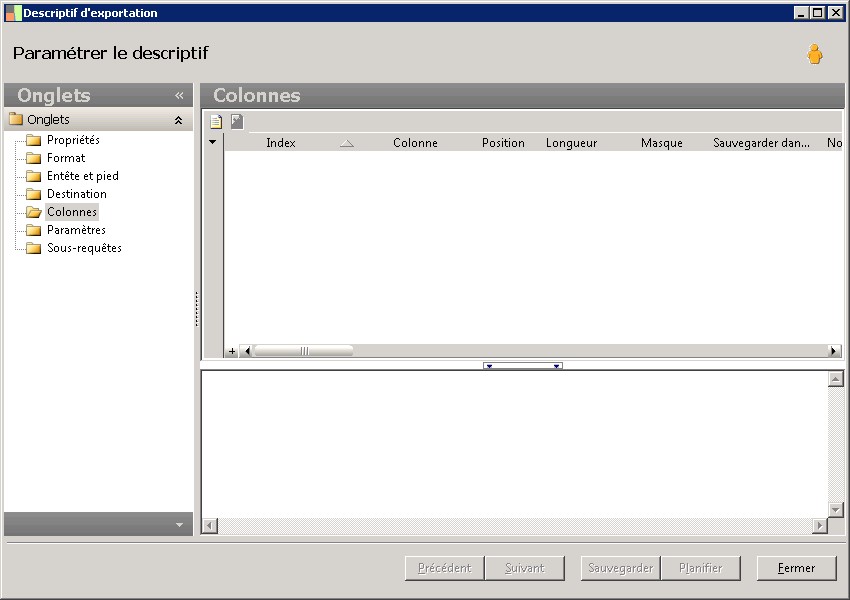
Task: Click the lower pane scroll down arrow
Action: (x=835, y=509)
